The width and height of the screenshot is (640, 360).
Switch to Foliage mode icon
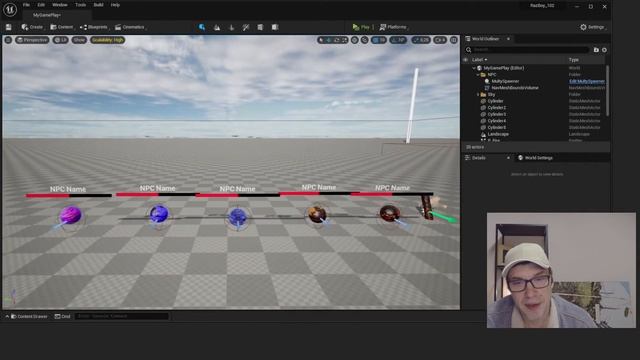tap(231, 27)
